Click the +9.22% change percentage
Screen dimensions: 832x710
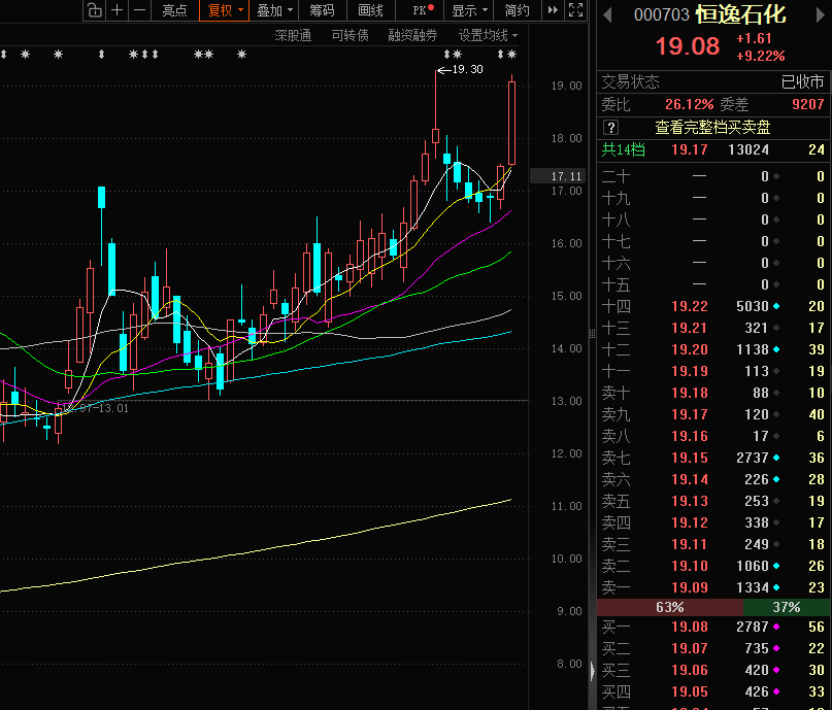(x=760, y=56)
